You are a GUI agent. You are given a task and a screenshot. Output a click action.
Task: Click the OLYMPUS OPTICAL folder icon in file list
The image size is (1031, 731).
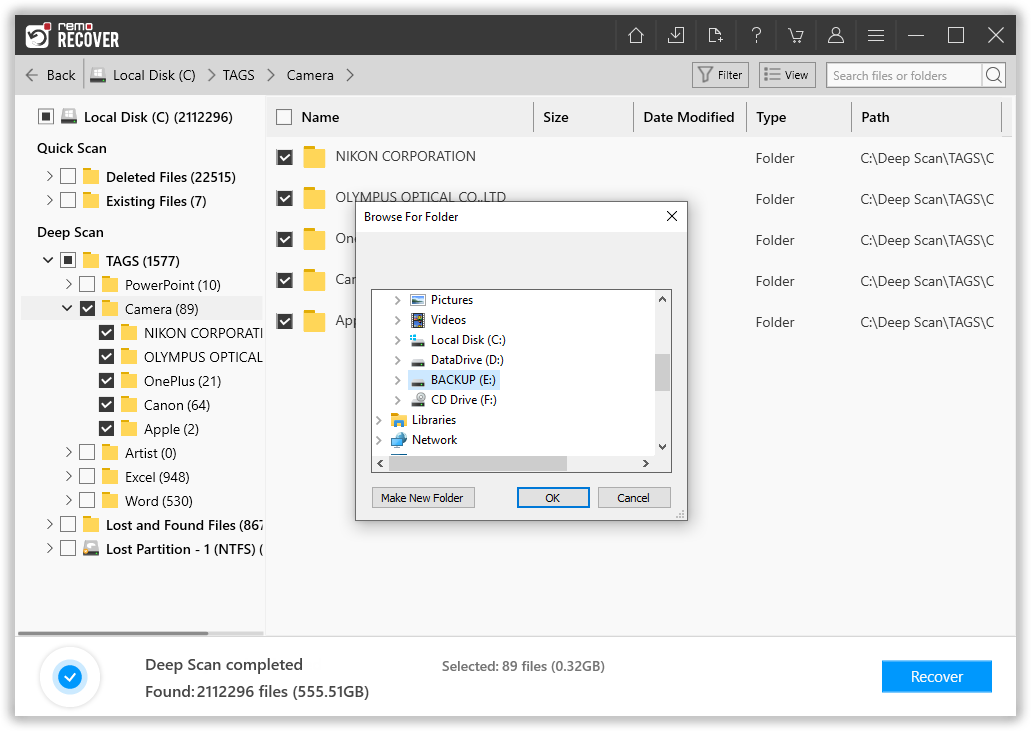pos(314,198)
